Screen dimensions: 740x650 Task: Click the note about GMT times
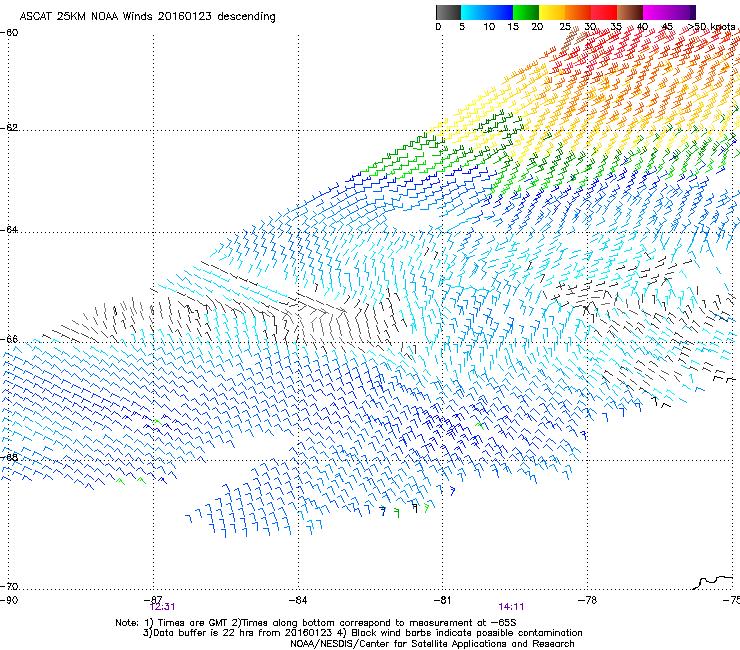click(316, 623)
